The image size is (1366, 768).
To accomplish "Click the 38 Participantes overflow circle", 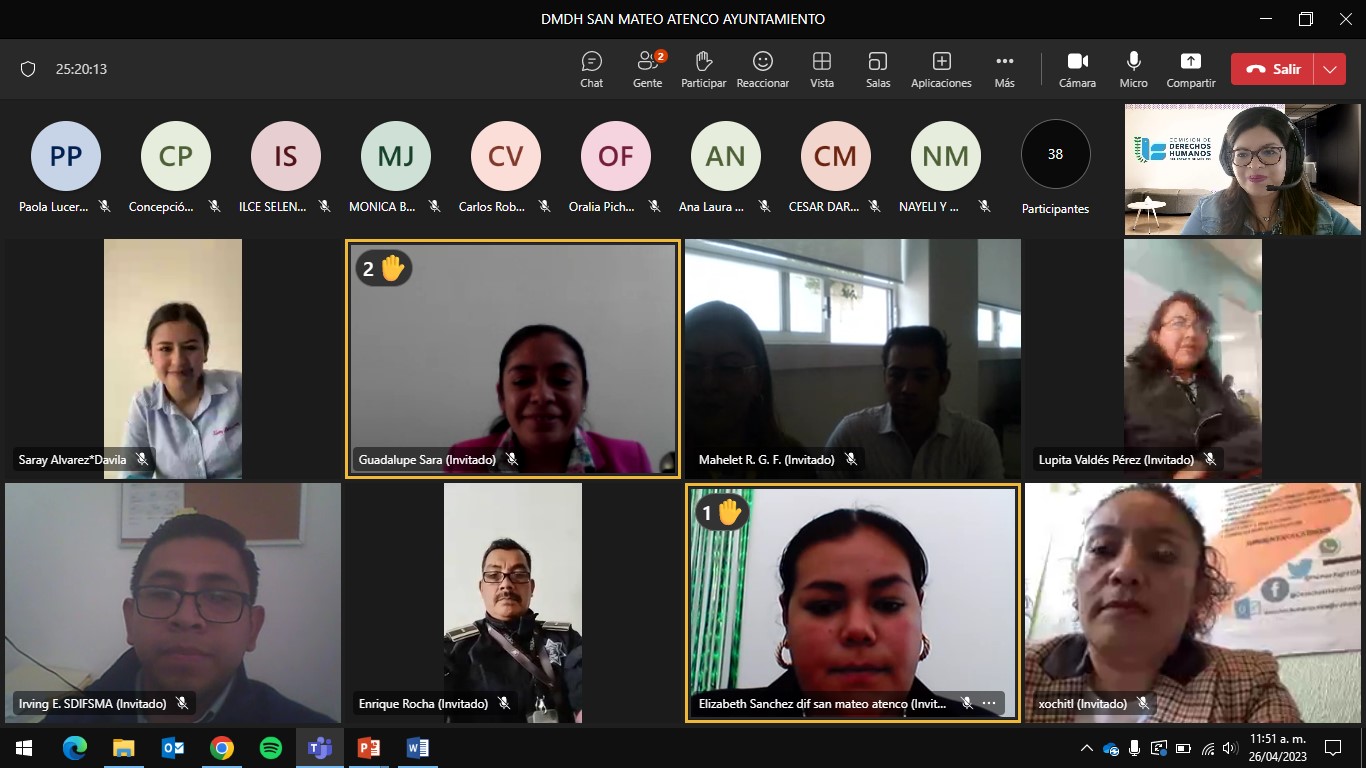I will [1055, 155].
